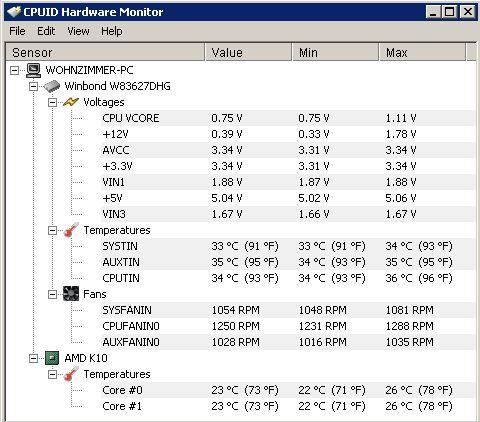
Task: Select the AUXTIN temperature row
Action: pyautogui.click(x=288, y=262)
